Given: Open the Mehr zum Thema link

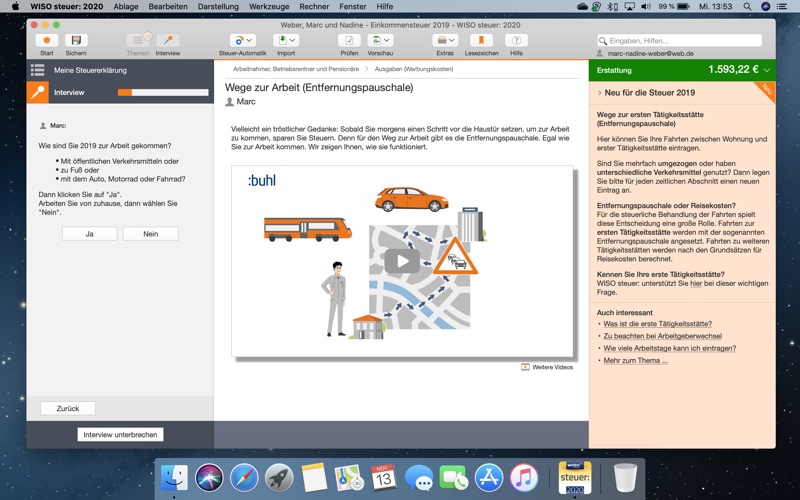Looking at the screenshot, I should pos(635,361).
